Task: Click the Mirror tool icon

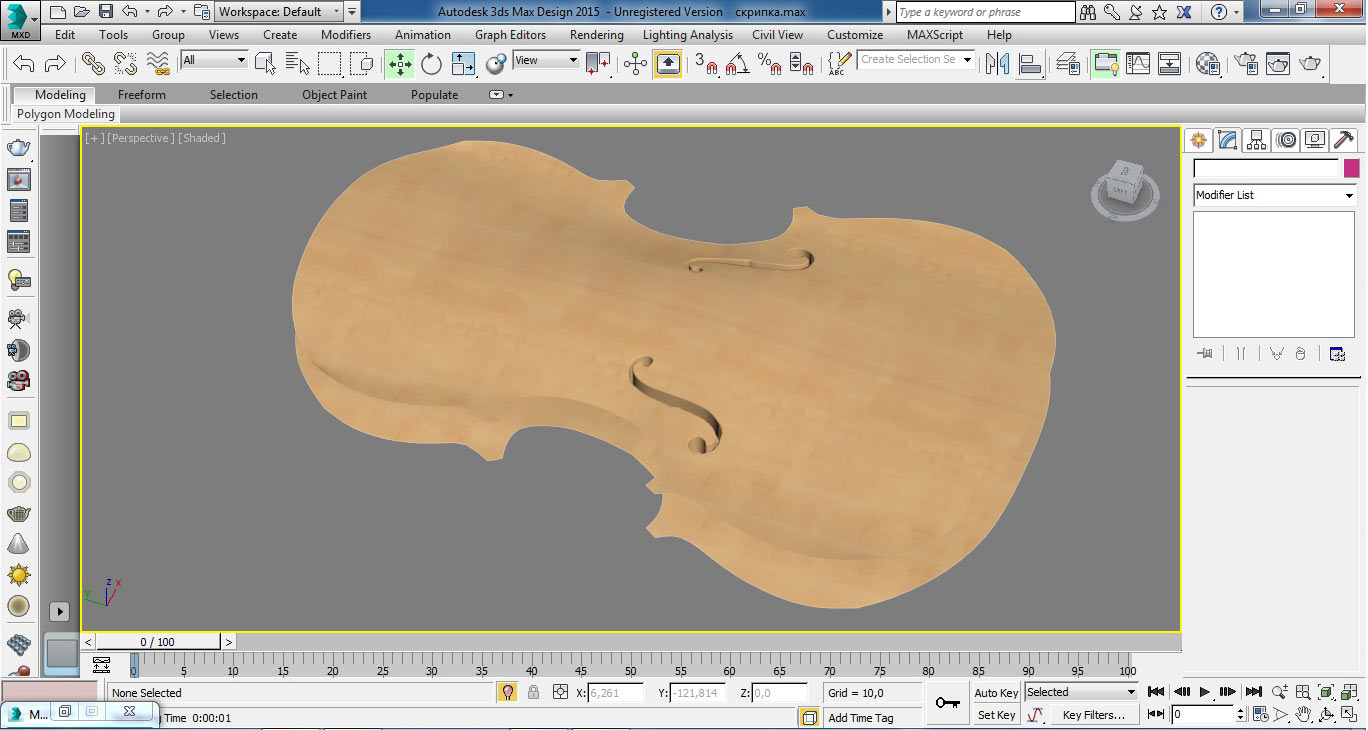Action: click(x=997, y=64)
